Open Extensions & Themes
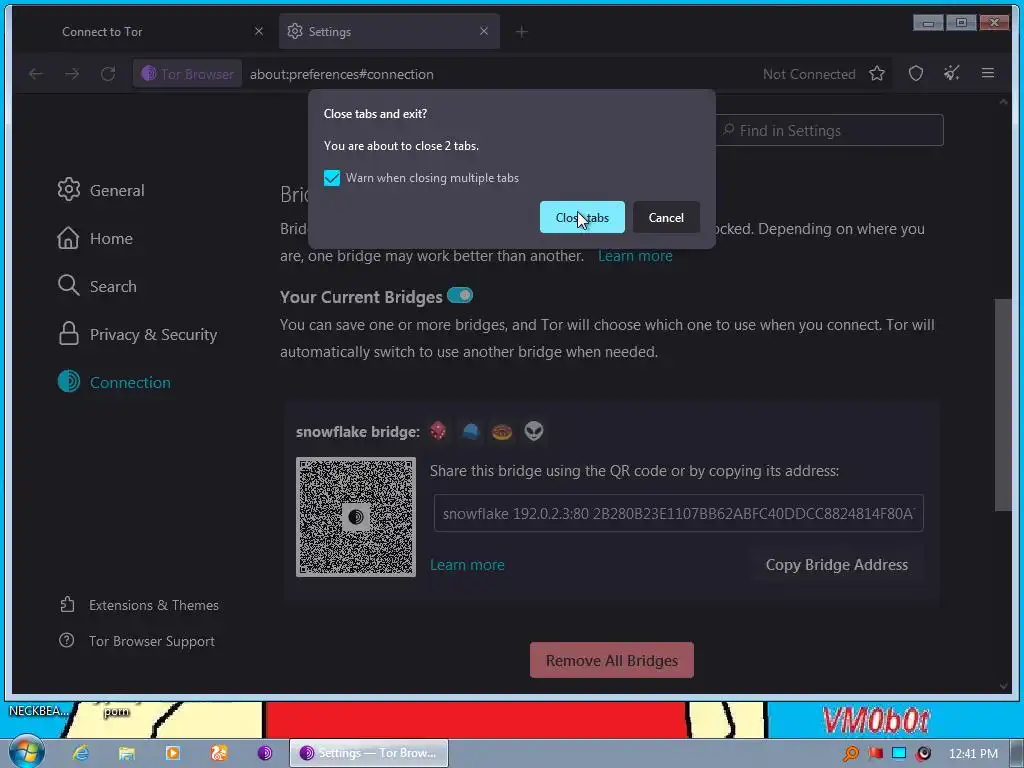This screenshot has width=1024, height=768. click(138, 605)
